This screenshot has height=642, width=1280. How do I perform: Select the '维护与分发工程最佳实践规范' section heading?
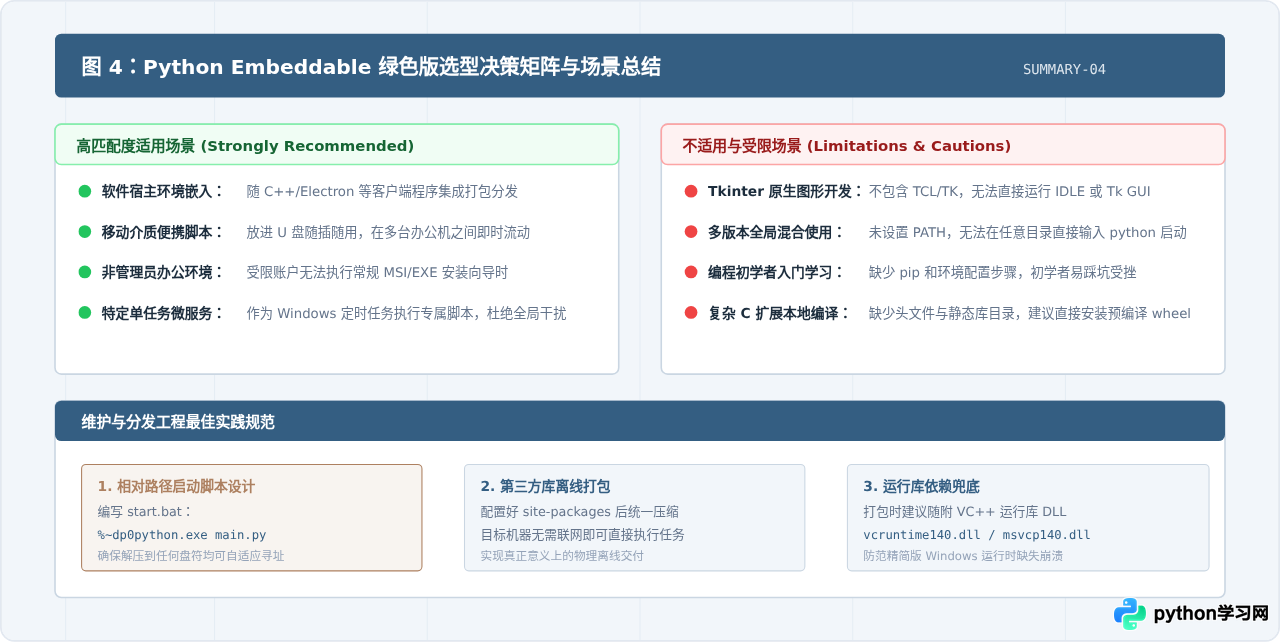[x=178, y=422]
